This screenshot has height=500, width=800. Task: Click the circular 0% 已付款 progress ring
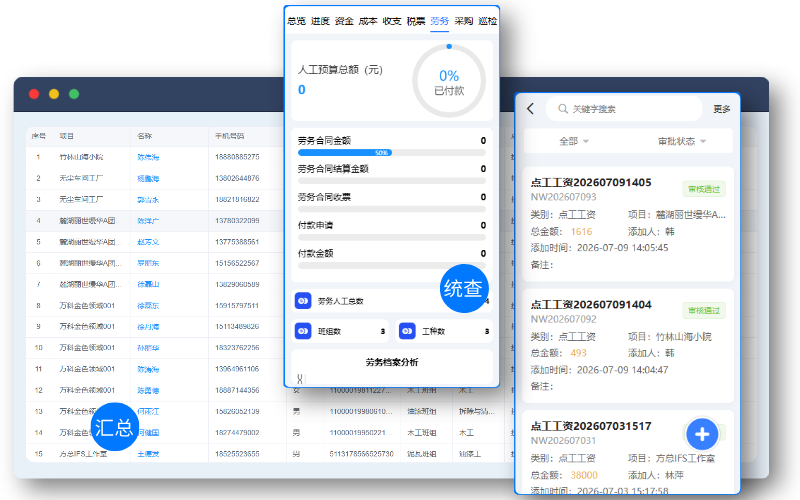449,81
